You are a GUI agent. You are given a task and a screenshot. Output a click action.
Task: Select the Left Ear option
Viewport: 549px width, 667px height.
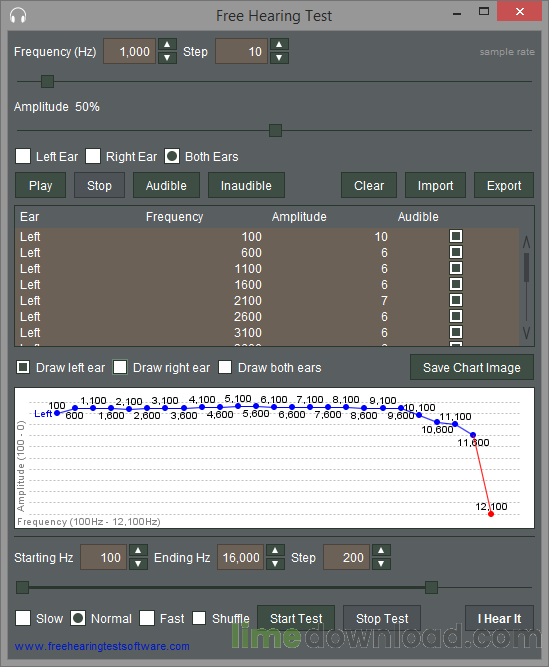[23, 156]
